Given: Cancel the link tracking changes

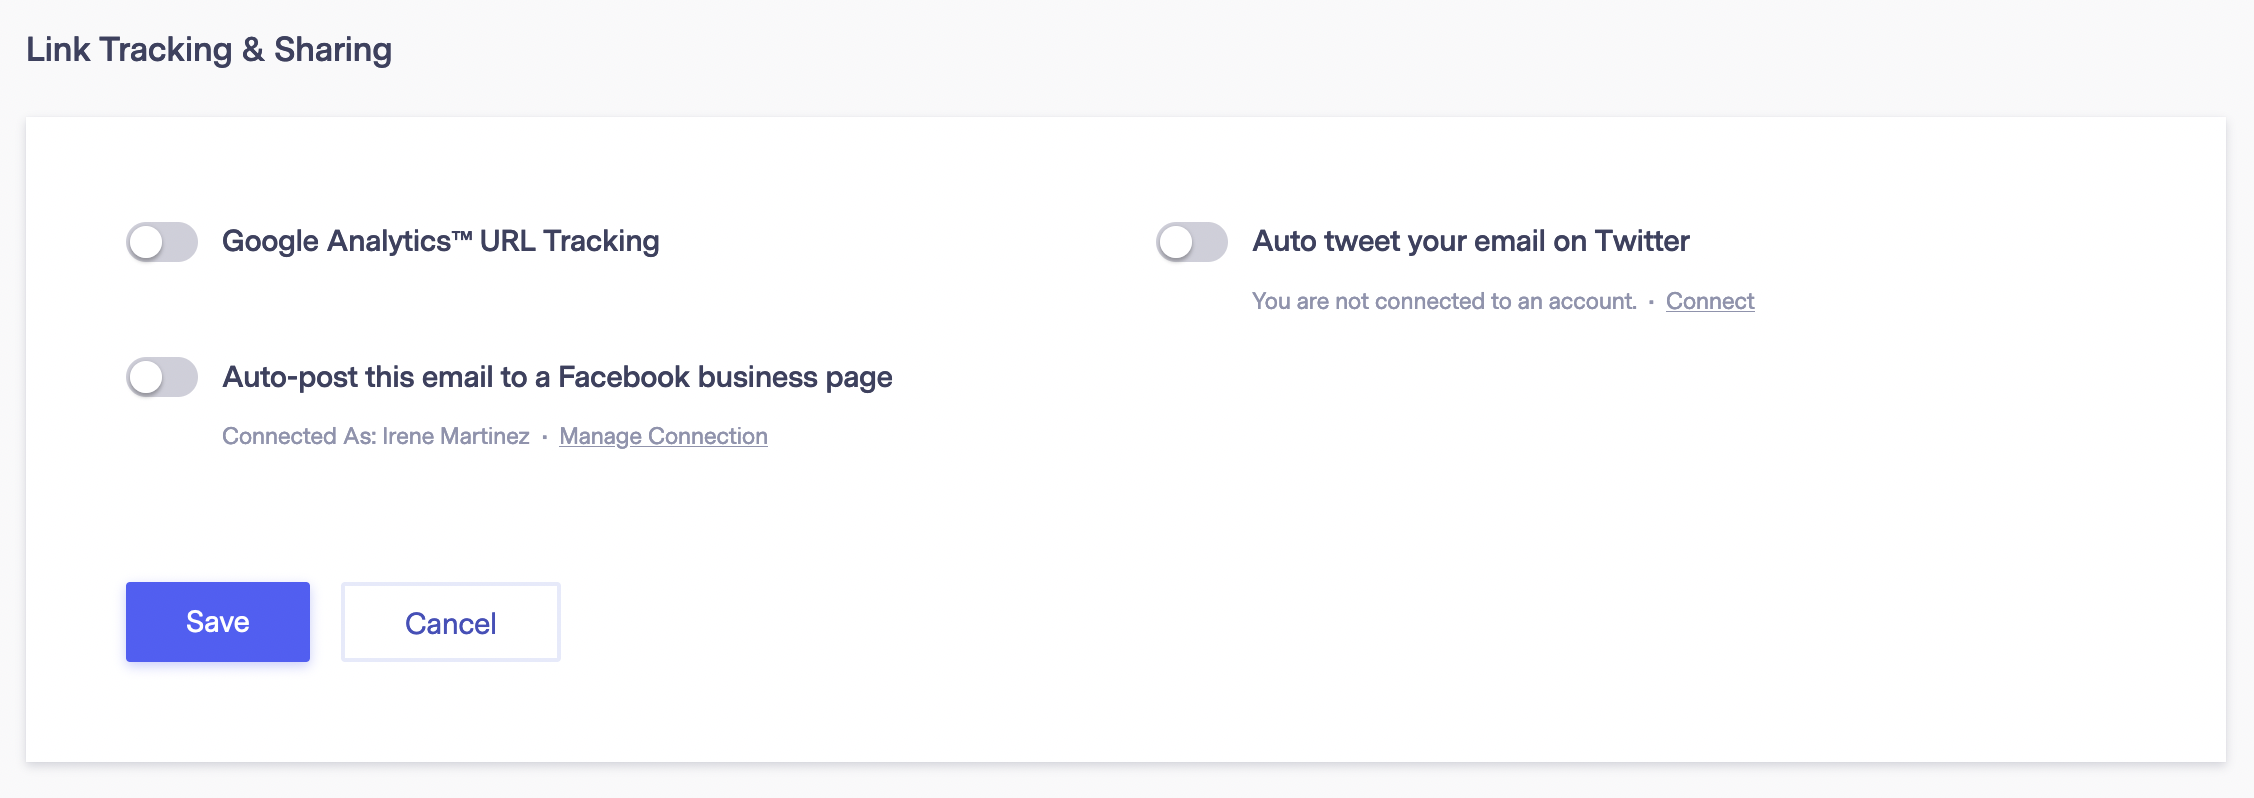Looking at the screenshot, I should 451,622.
